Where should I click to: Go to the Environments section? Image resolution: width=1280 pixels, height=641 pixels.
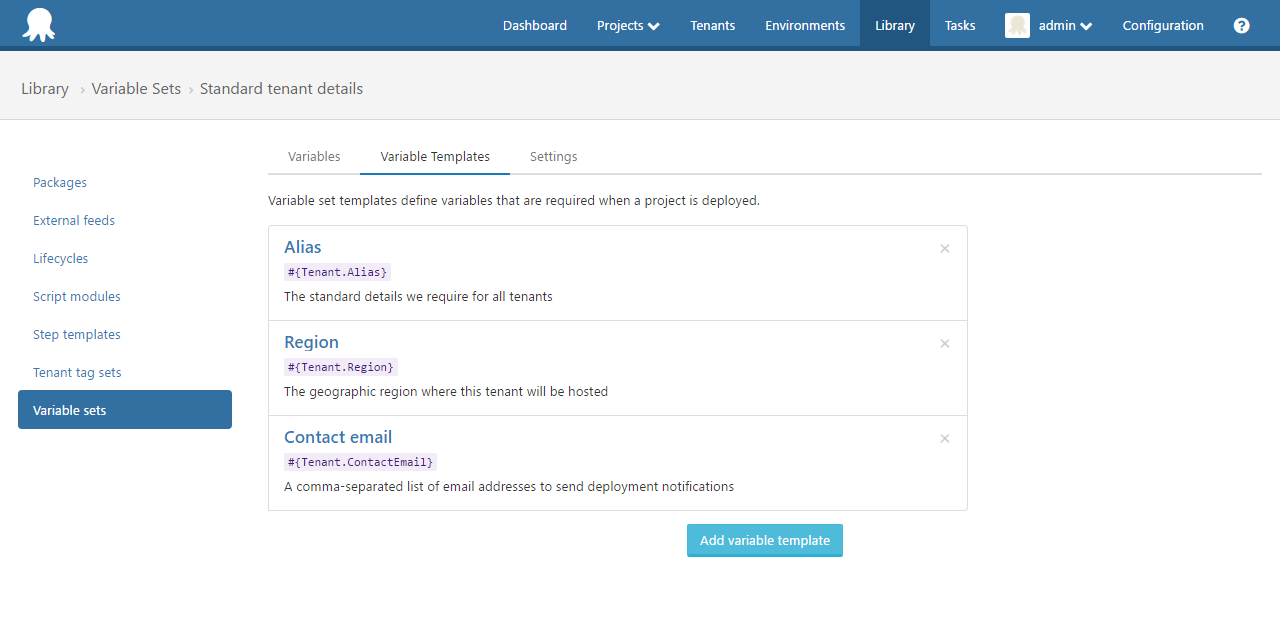coord(805,25)
